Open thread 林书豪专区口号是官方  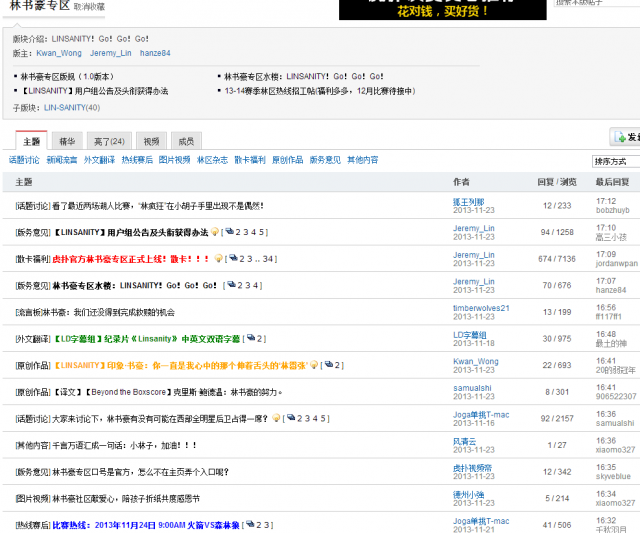point(140,472)
